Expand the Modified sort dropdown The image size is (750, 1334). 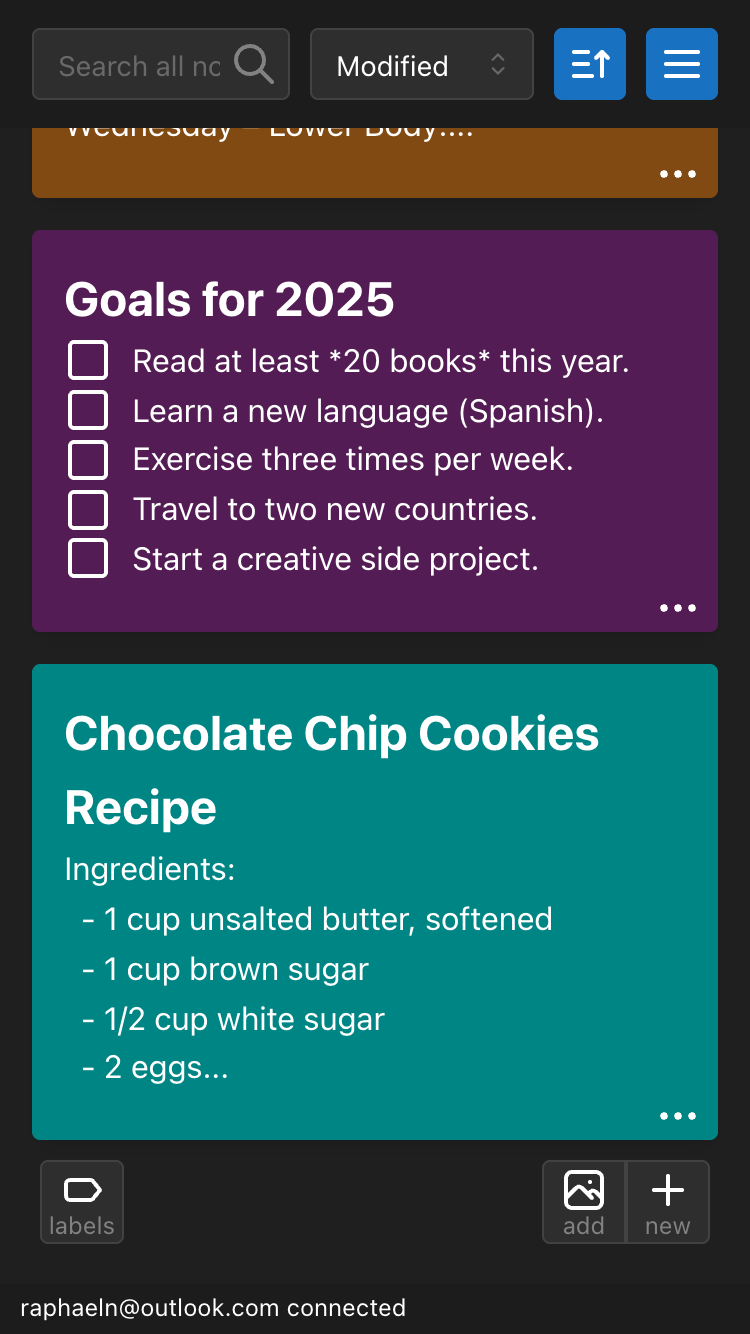(421, 65)
